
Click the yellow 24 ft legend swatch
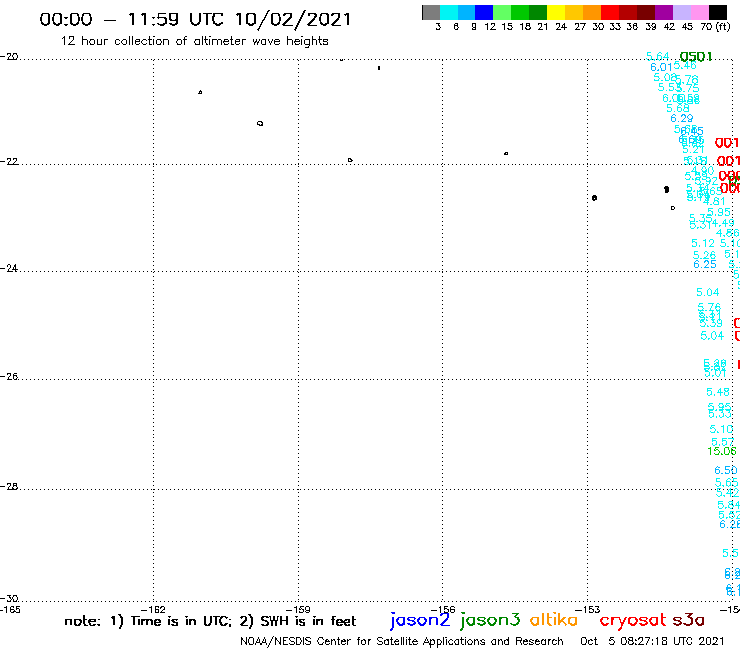(556, 12)
